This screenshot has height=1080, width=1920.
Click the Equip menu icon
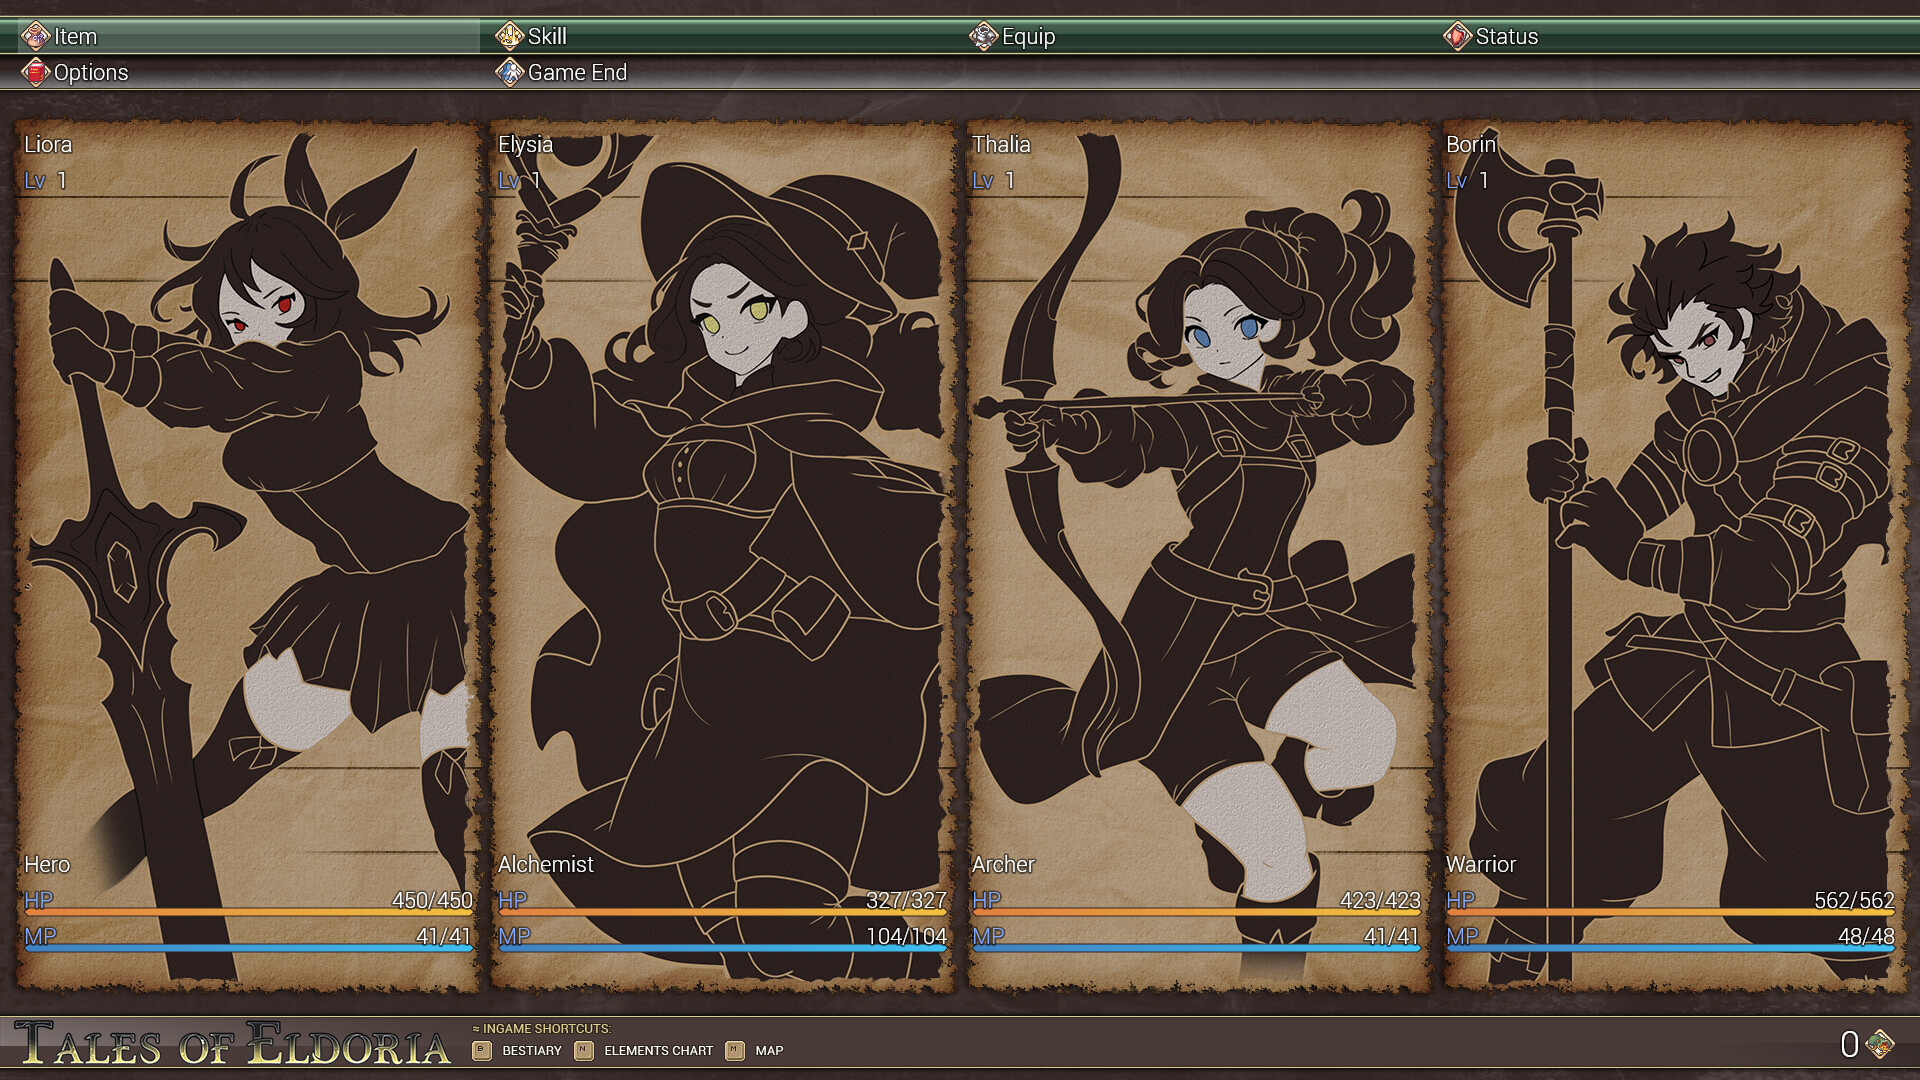point(985,36)
